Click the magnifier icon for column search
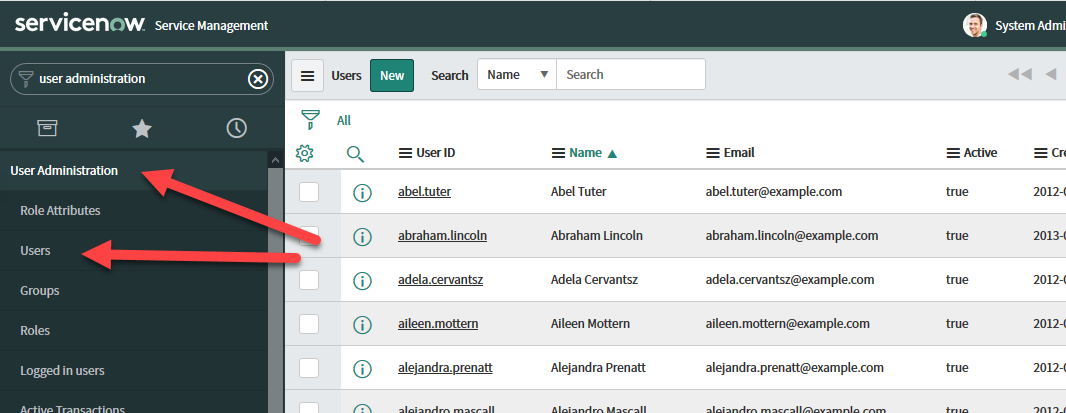This screenshot has width=1066, height=413. tap(355, 154)
